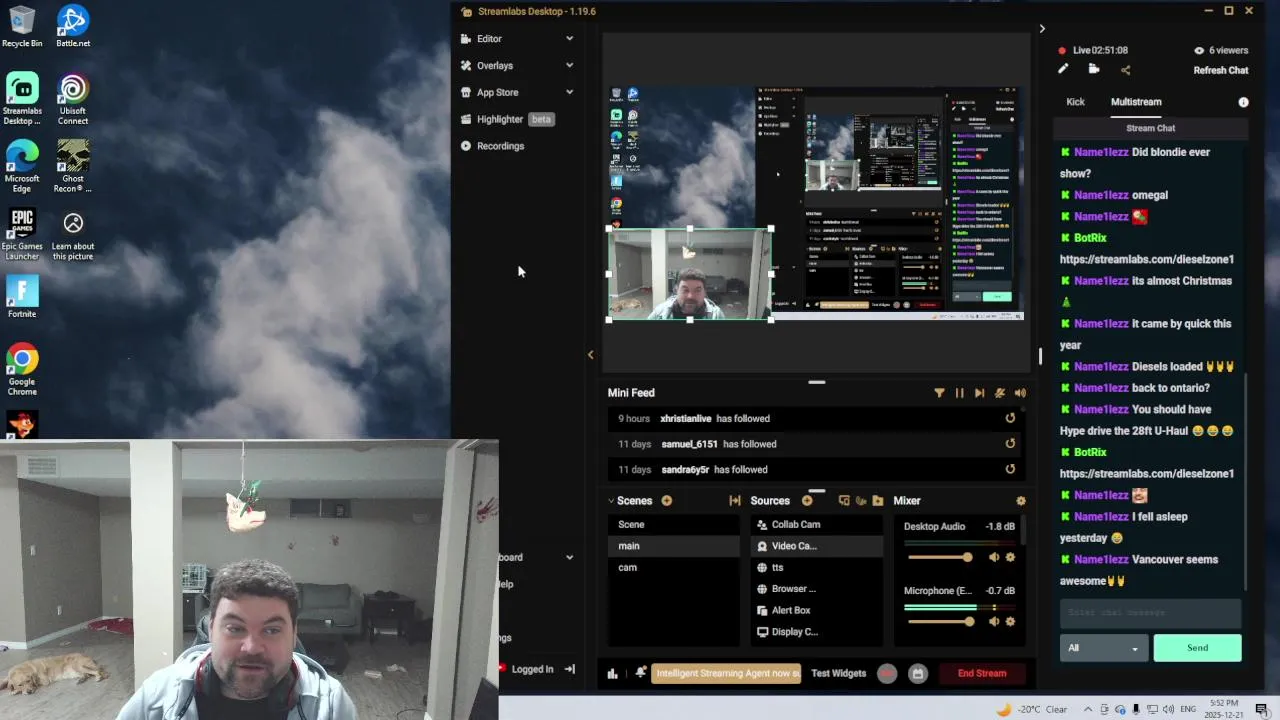1280x720 pixels.
Task: Click Test Widgets
Action: point(838,673)
